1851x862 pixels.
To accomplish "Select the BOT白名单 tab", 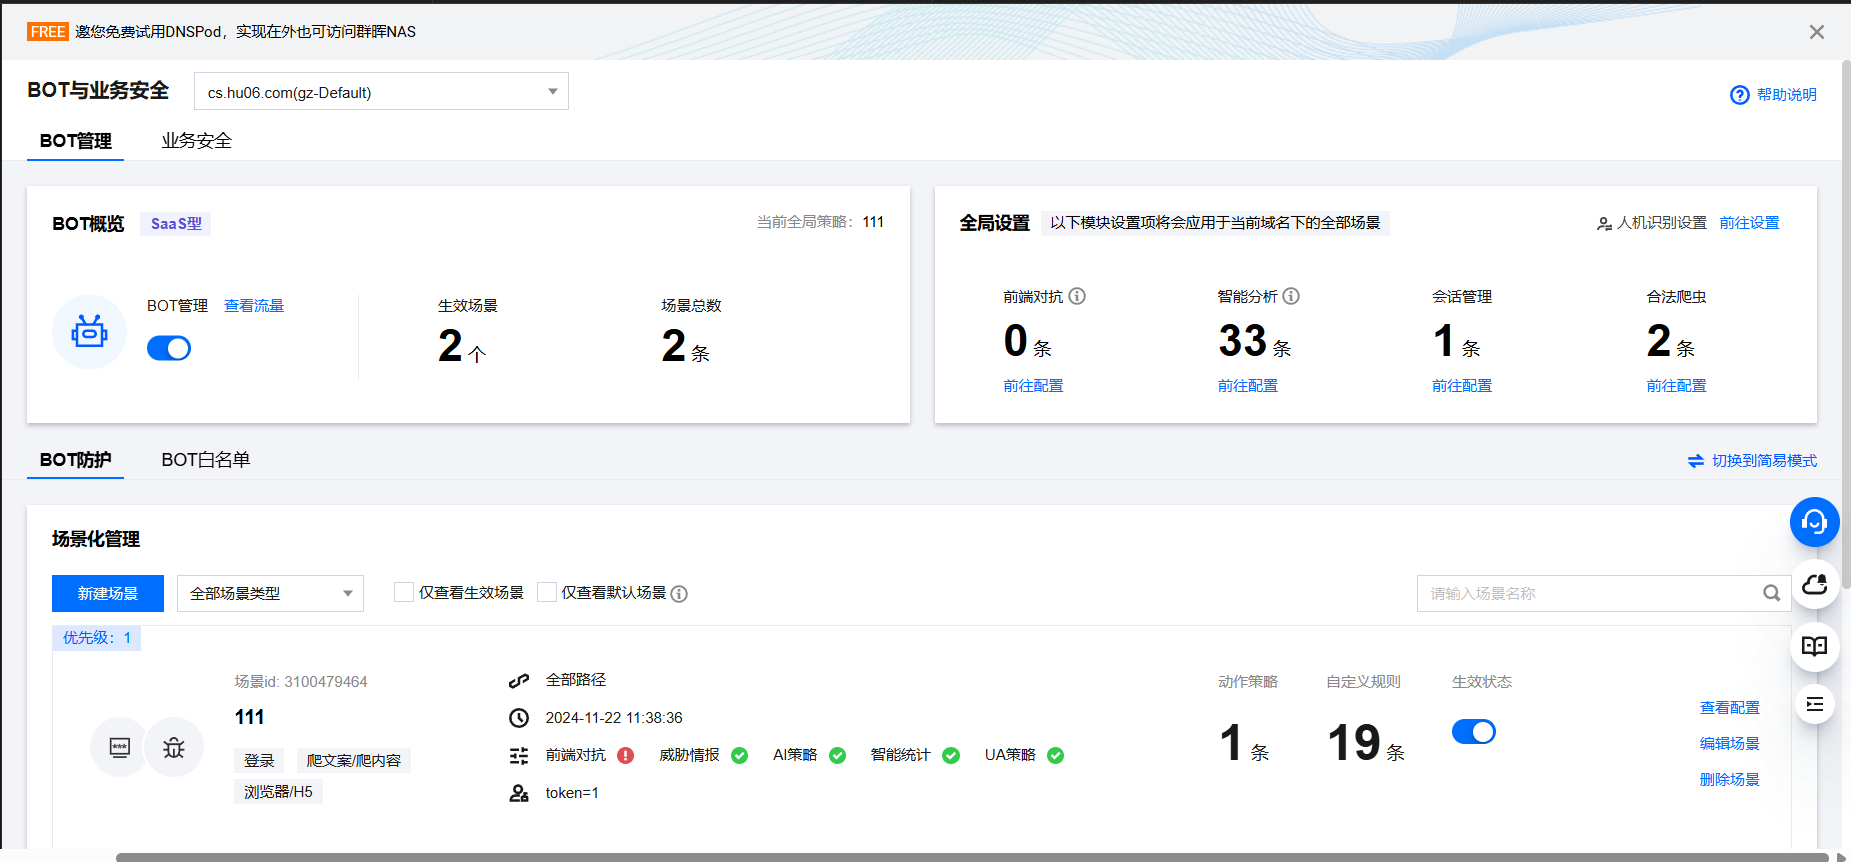I will tap(206, 460).
